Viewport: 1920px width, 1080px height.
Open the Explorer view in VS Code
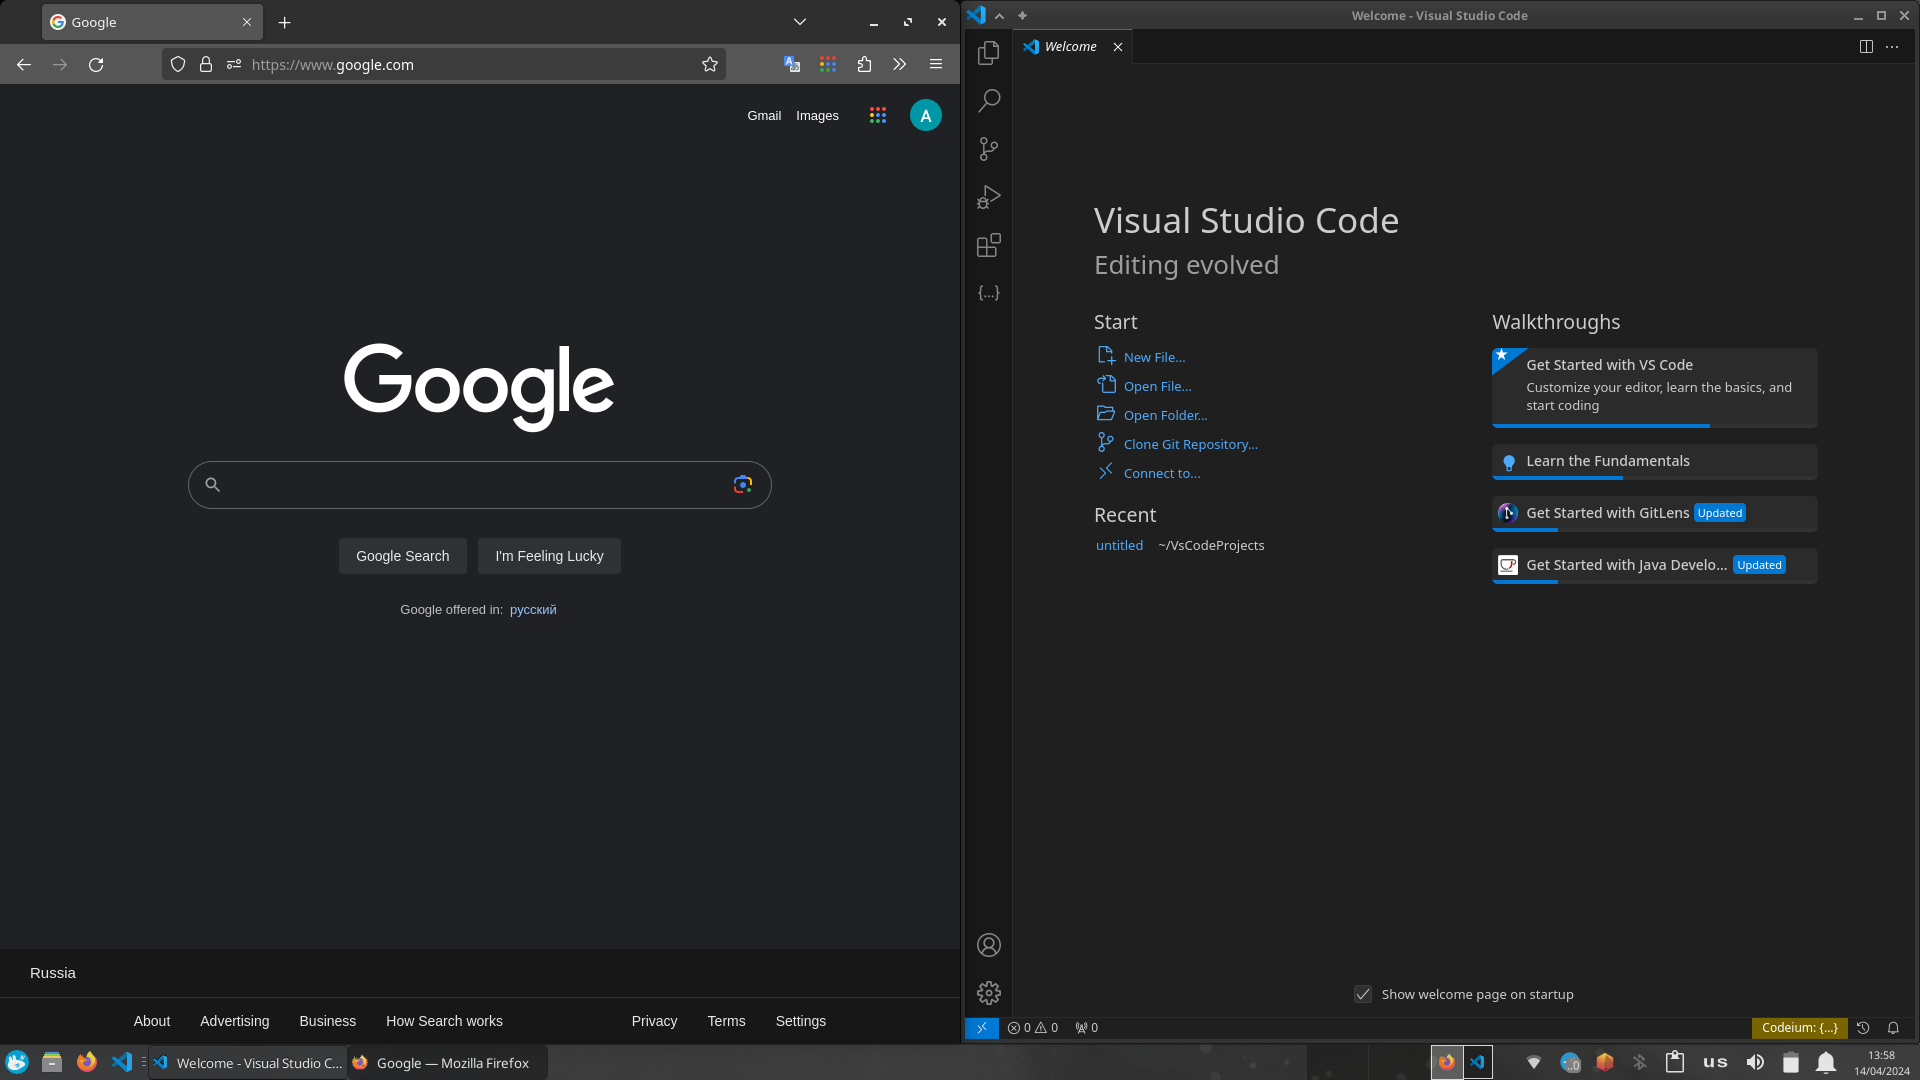[x=988, y=53]
